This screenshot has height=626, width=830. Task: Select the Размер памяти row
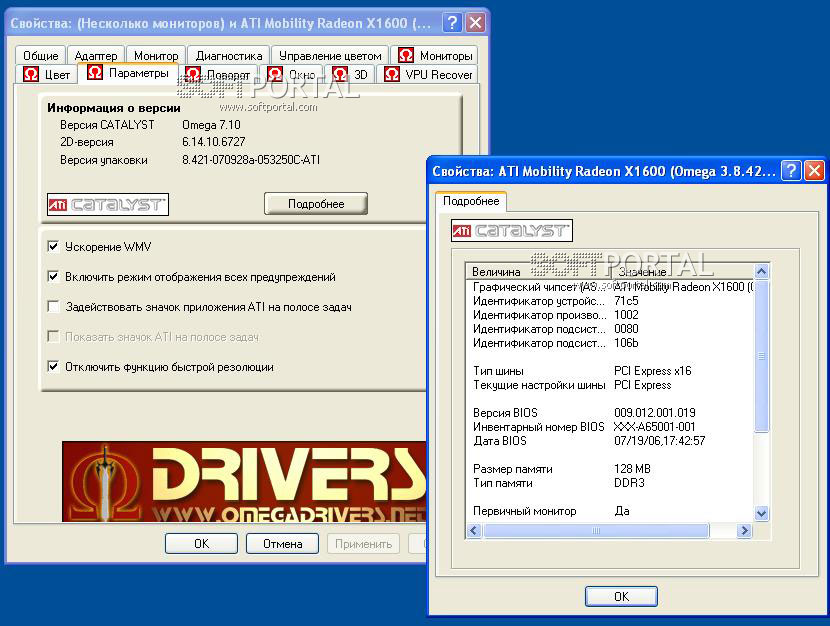tap(610, 469)
